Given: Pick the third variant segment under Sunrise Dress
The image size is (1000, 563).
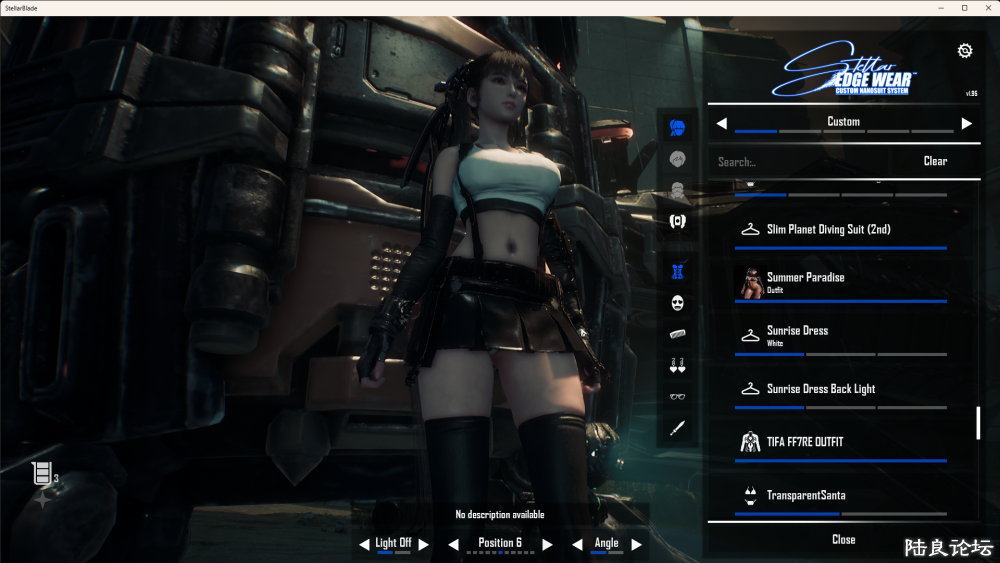Looking at the screenshot, I should [x=912, y=355].
